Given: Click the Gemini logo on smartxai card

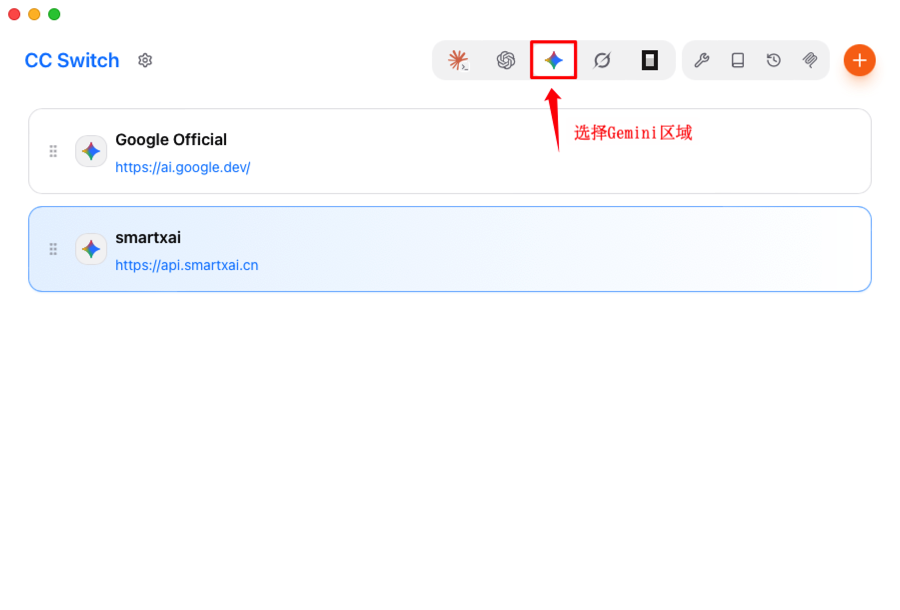Looking at the screenshot, I should click(x=91, y=249).
